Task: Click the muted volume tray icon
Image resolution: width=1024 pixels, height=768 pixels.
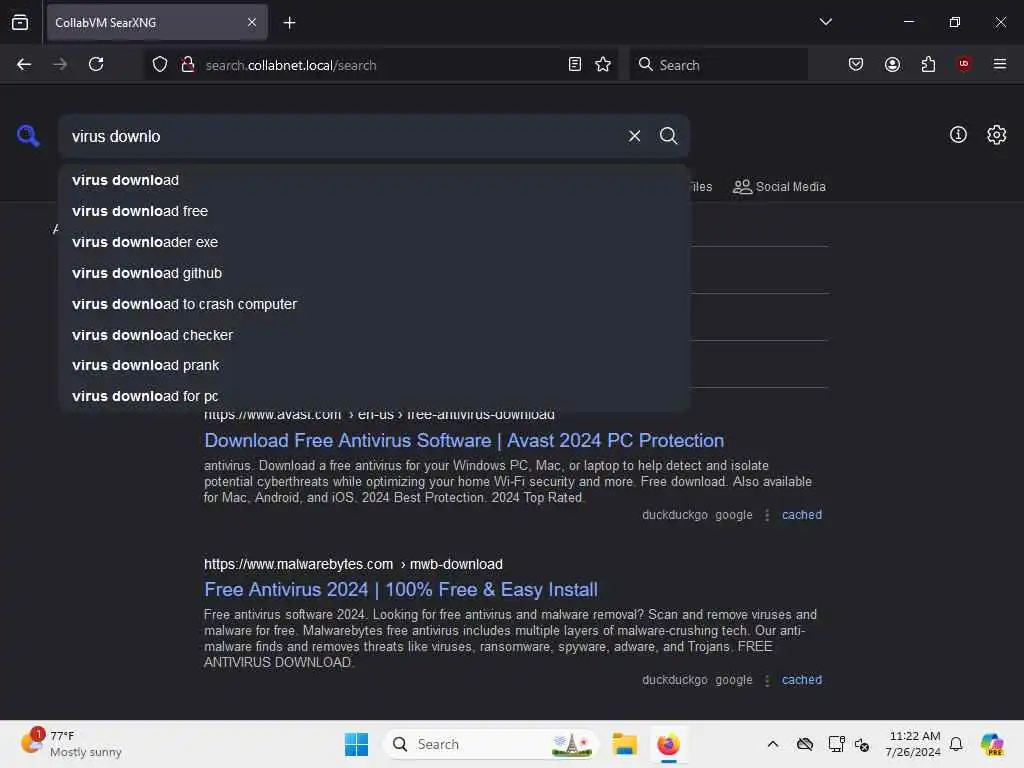Action: [x=862, y=744]
